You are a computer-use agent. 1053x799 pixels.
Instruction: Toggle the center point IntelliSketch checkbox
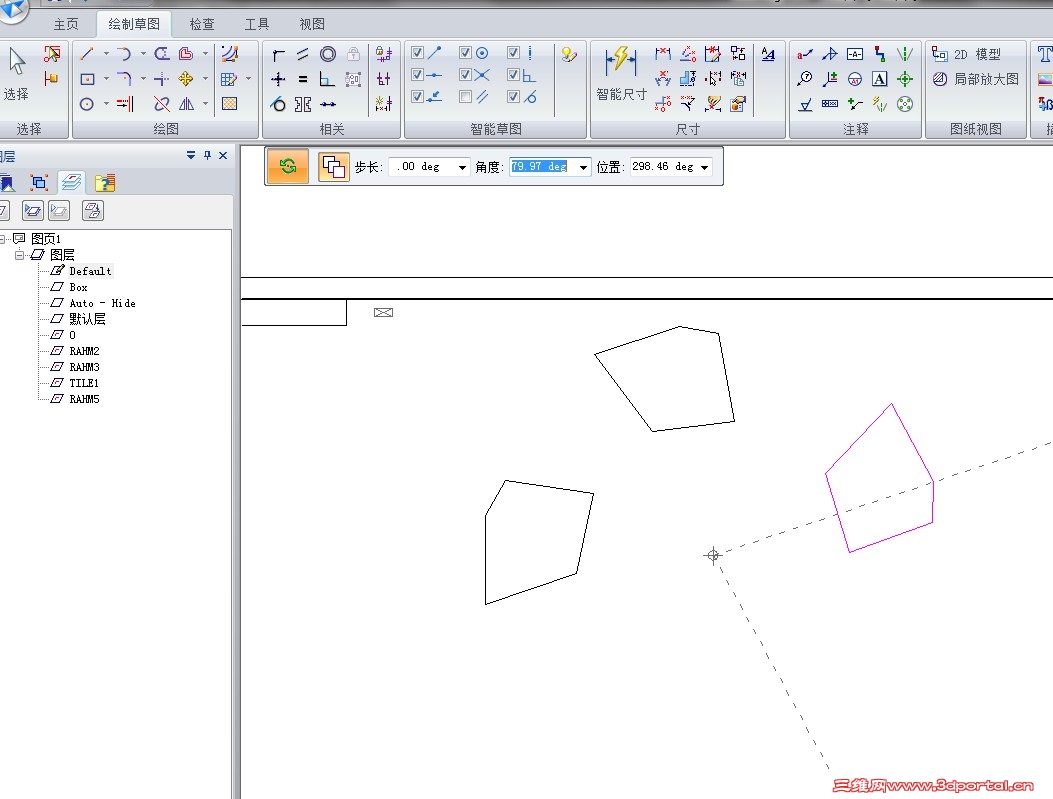465,52
